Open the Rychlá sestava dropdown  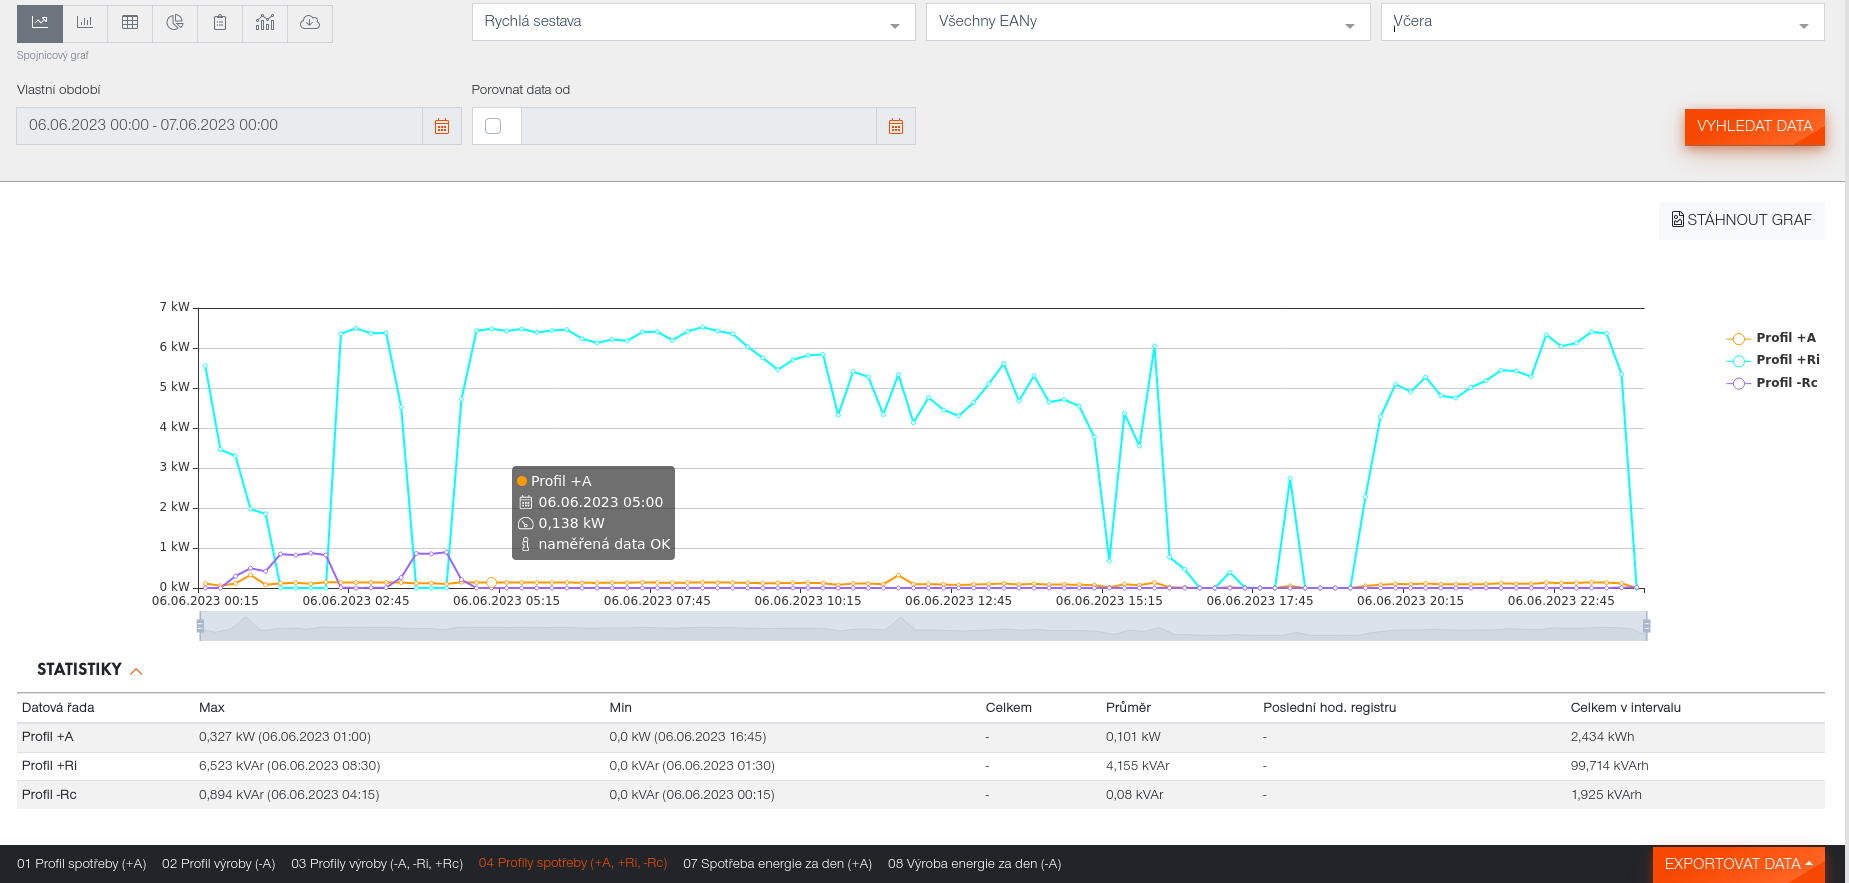point(693,22)
